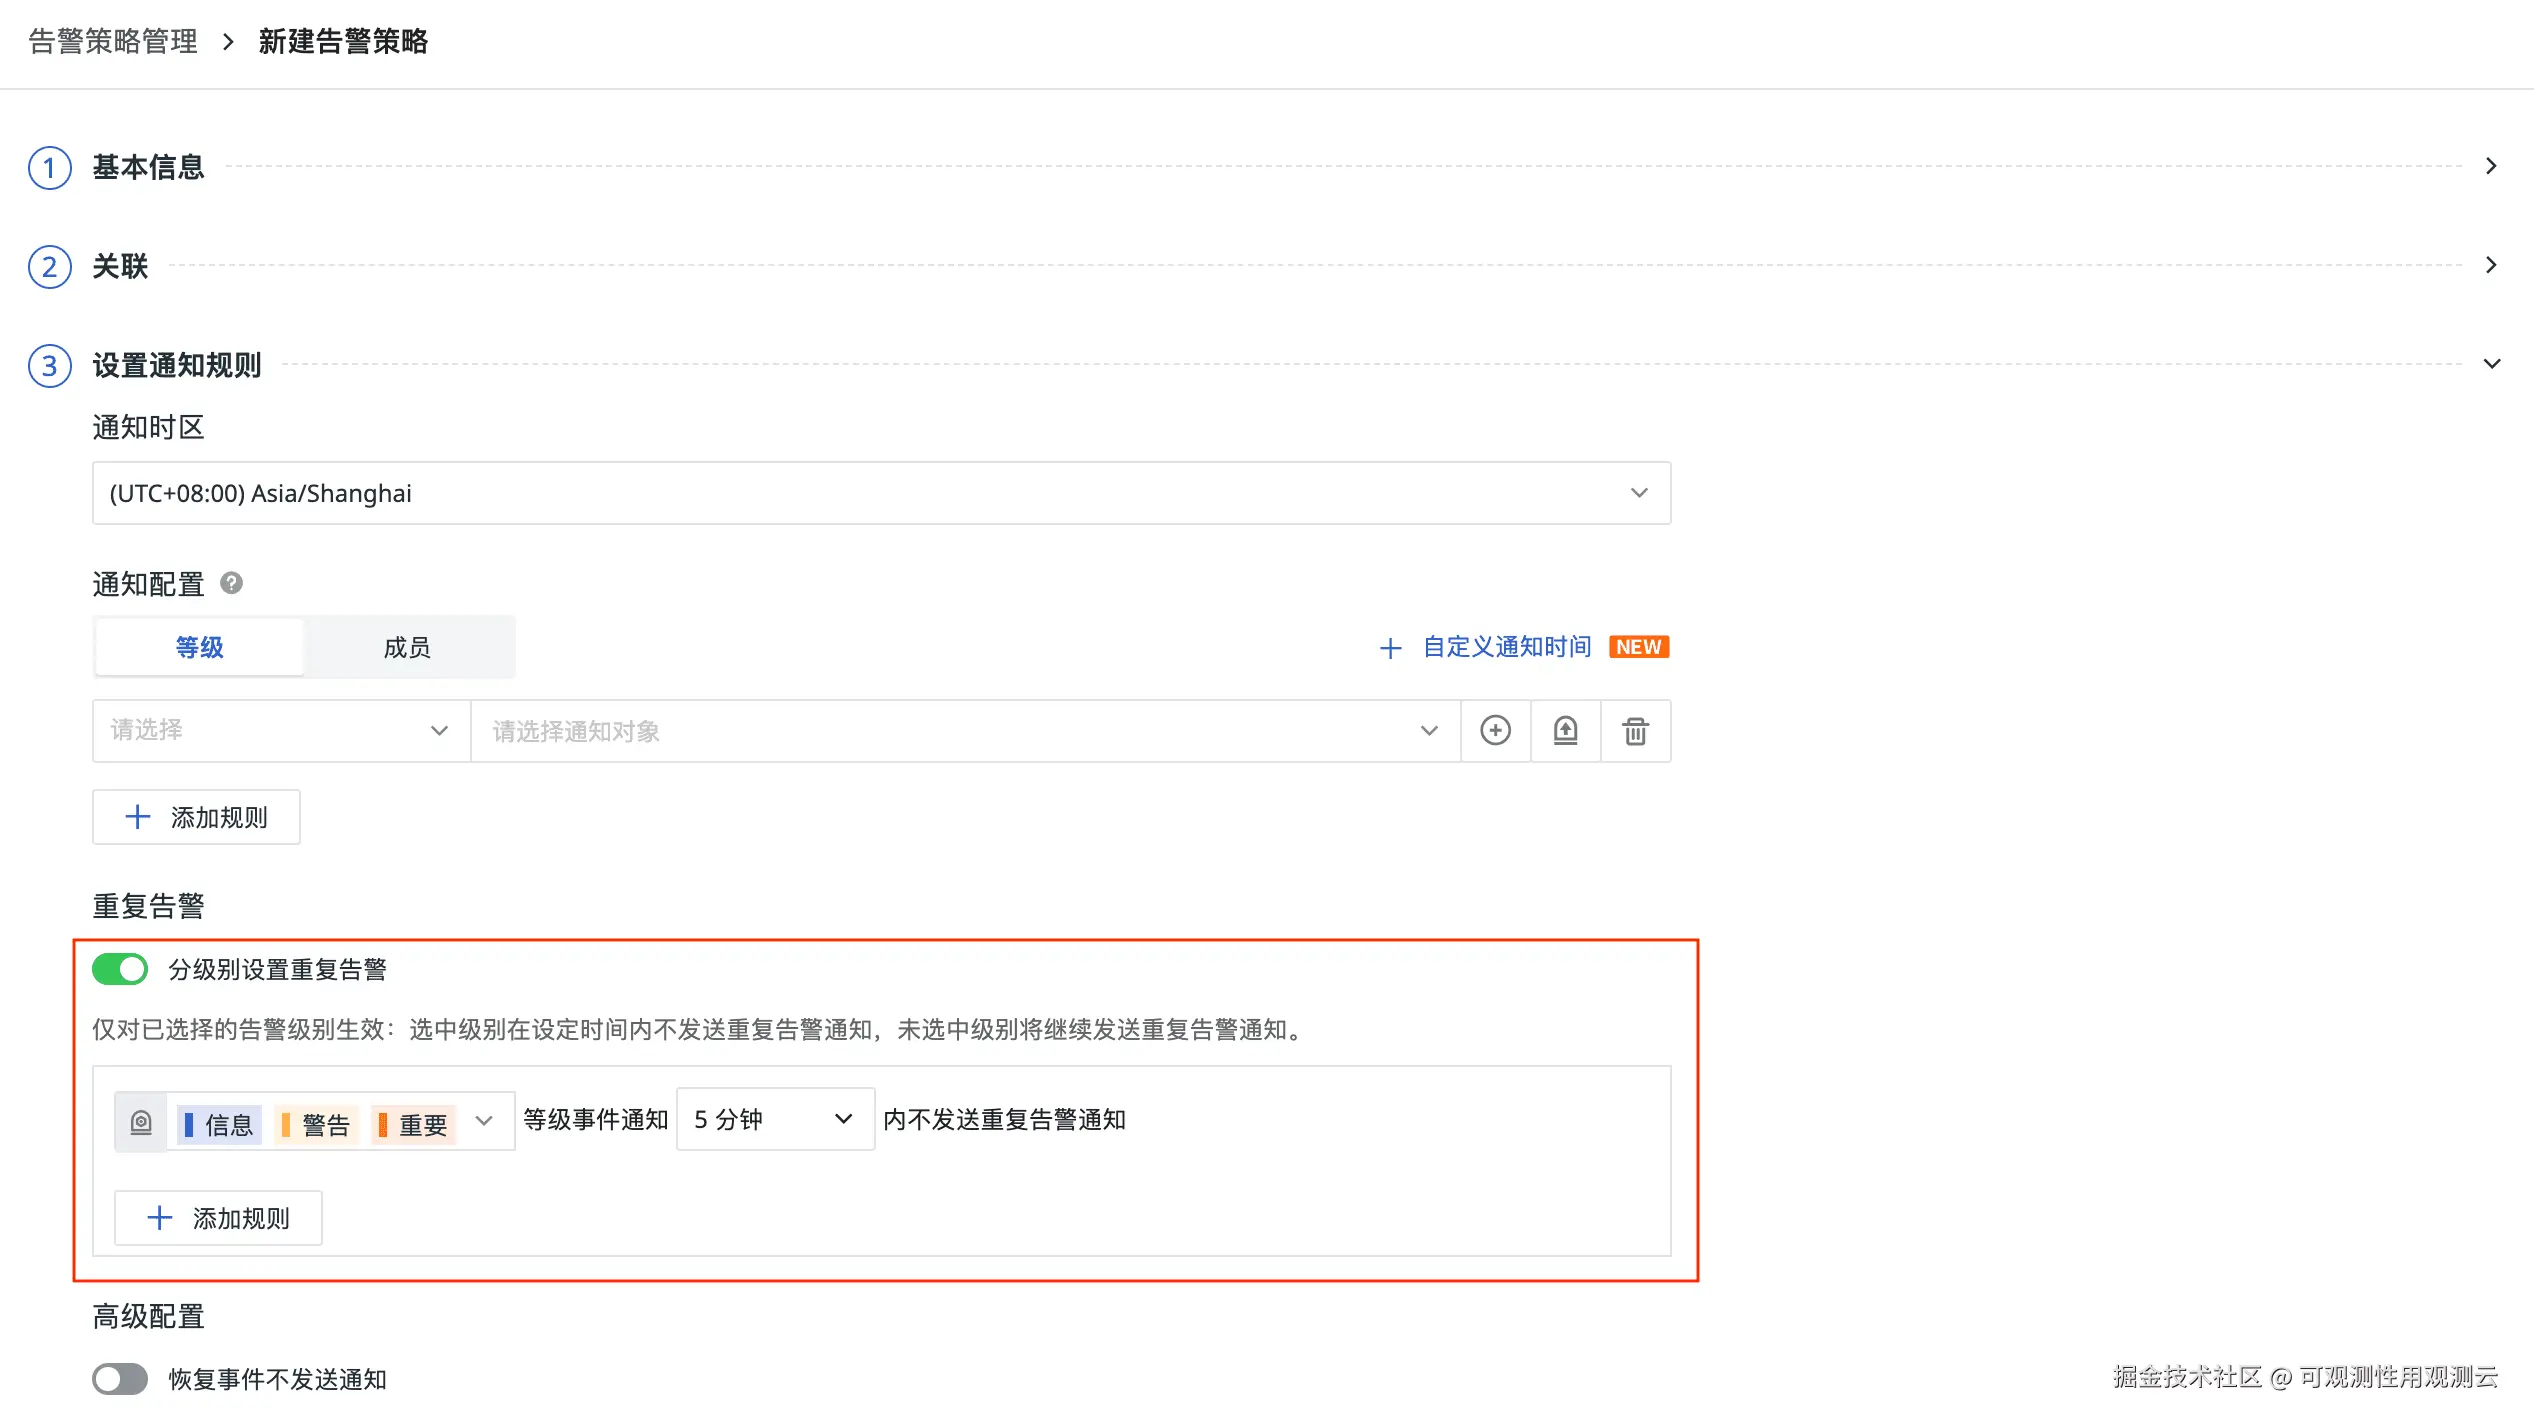Click the NEW badge next to 自定义通知时间
This screenshot has height=1426, width=2534.
[x=1638, y=647]
